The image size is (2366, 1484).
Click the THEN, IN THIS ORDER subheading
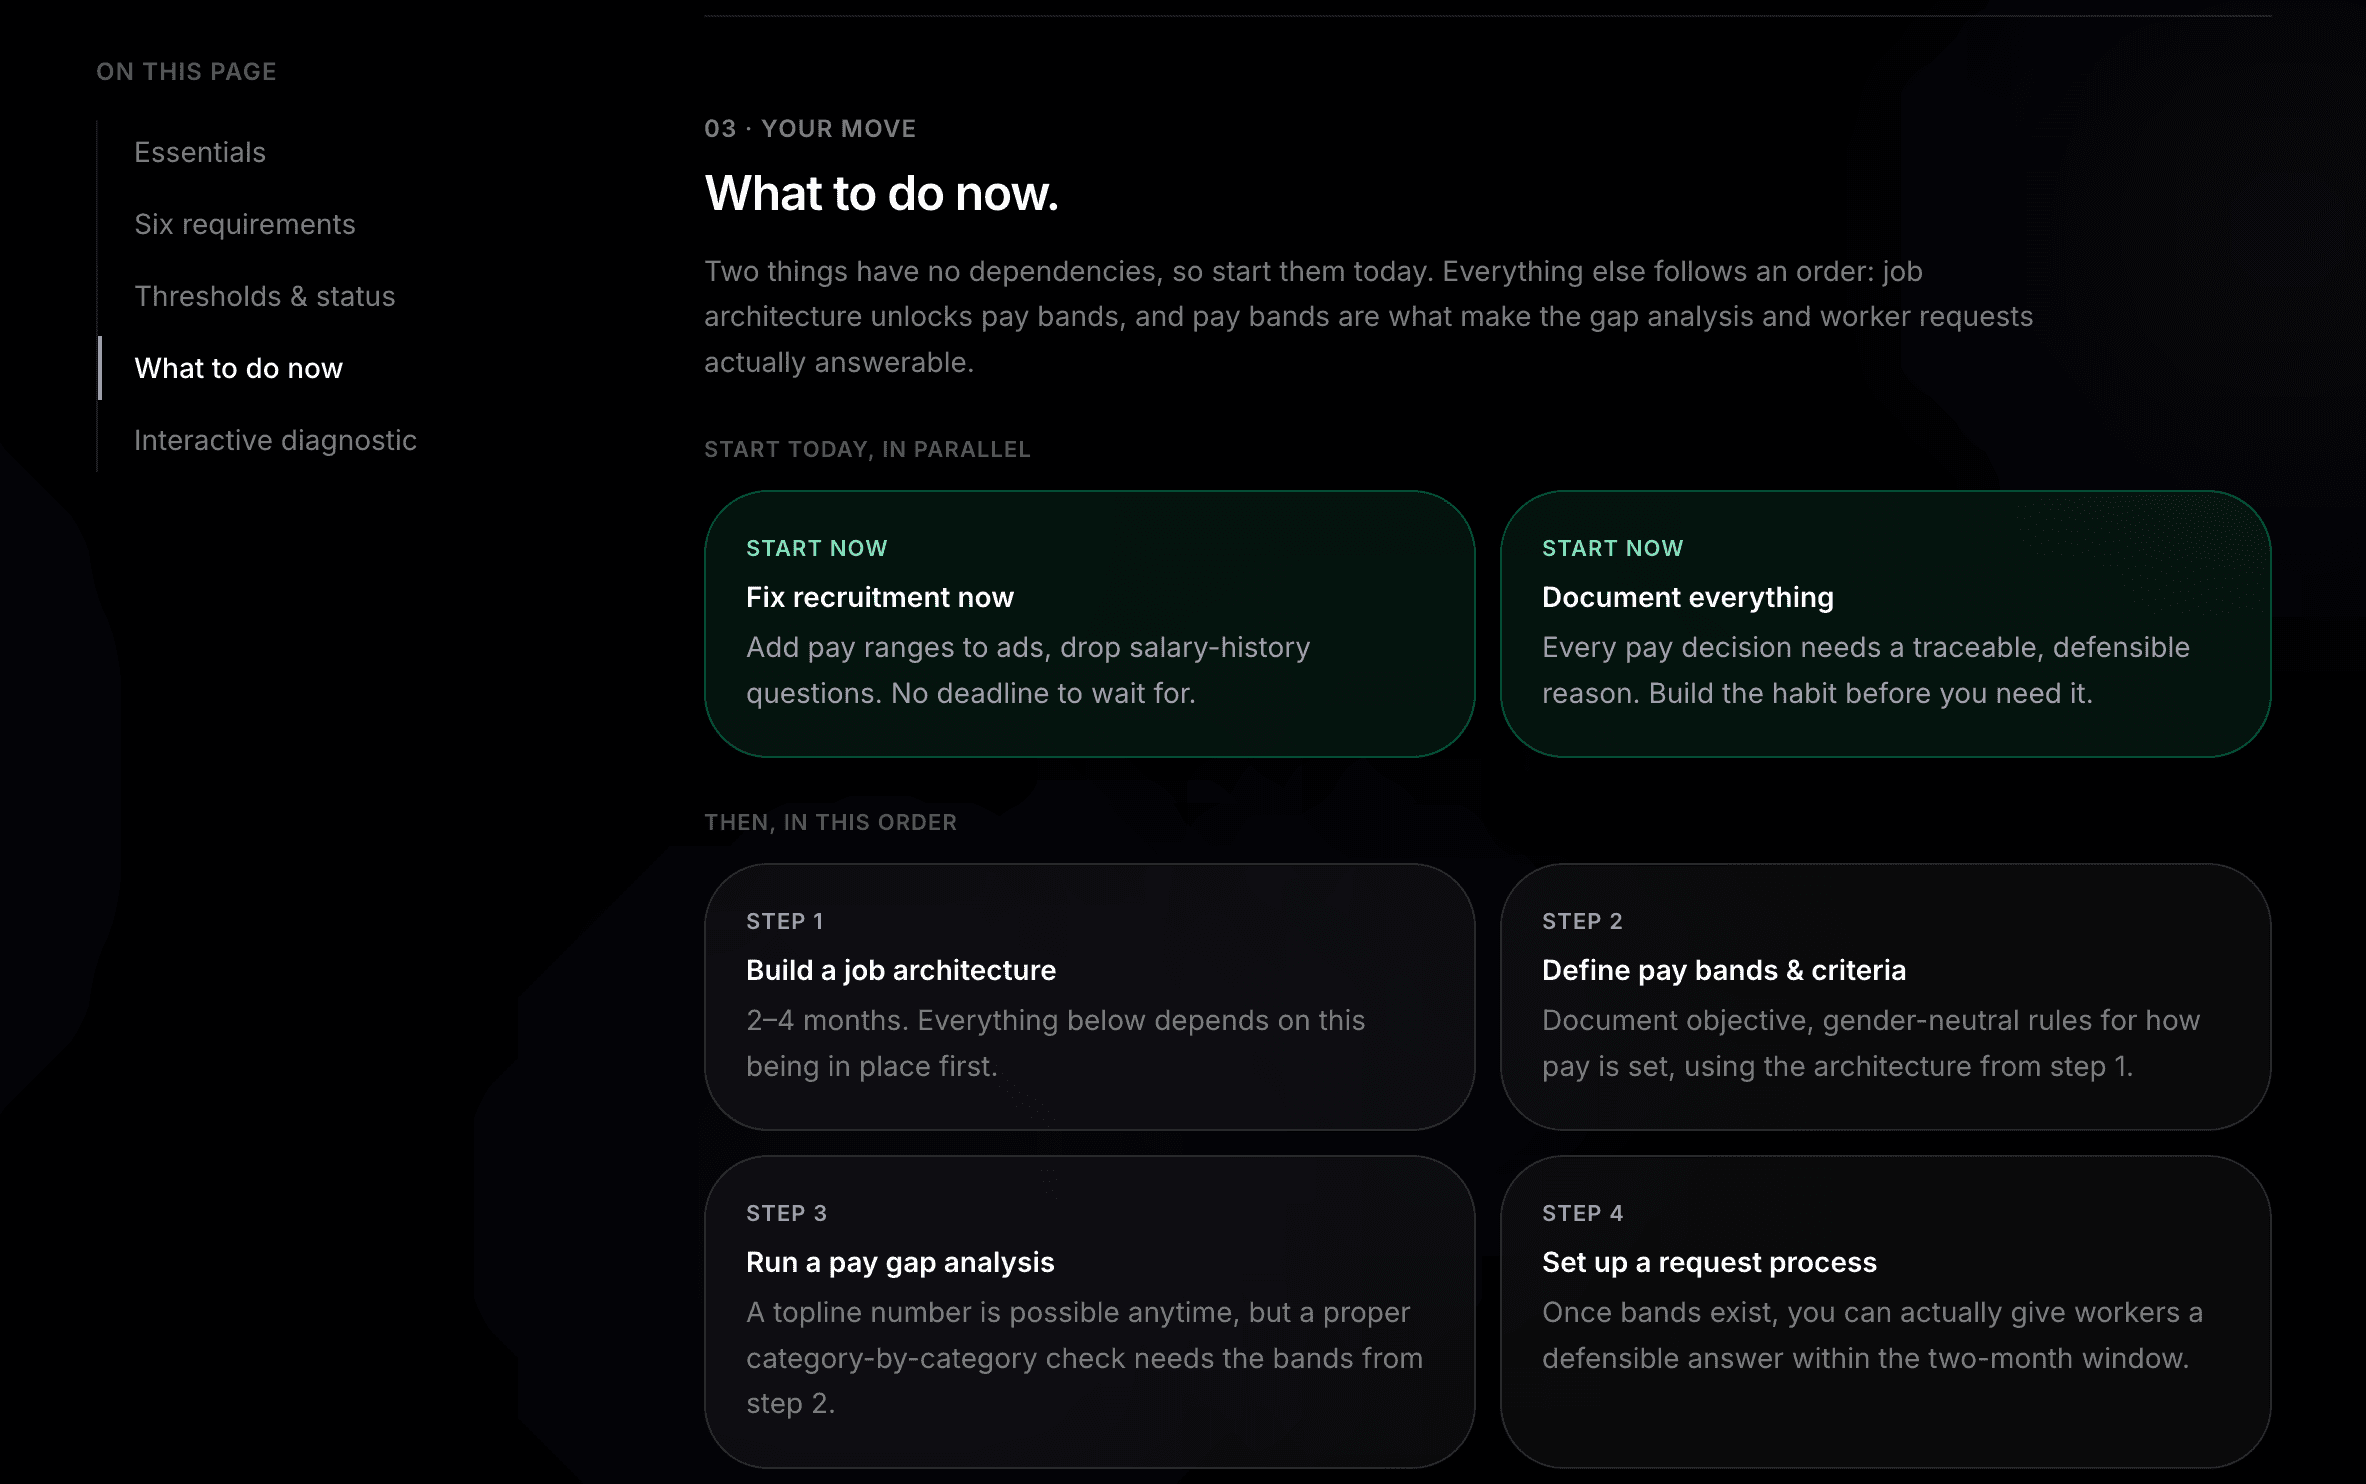[x=831, y=822]
